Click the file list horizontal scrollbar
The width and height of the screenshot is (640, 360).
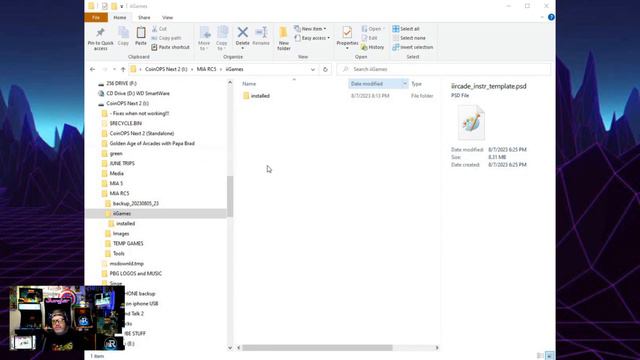click(317, 348)
